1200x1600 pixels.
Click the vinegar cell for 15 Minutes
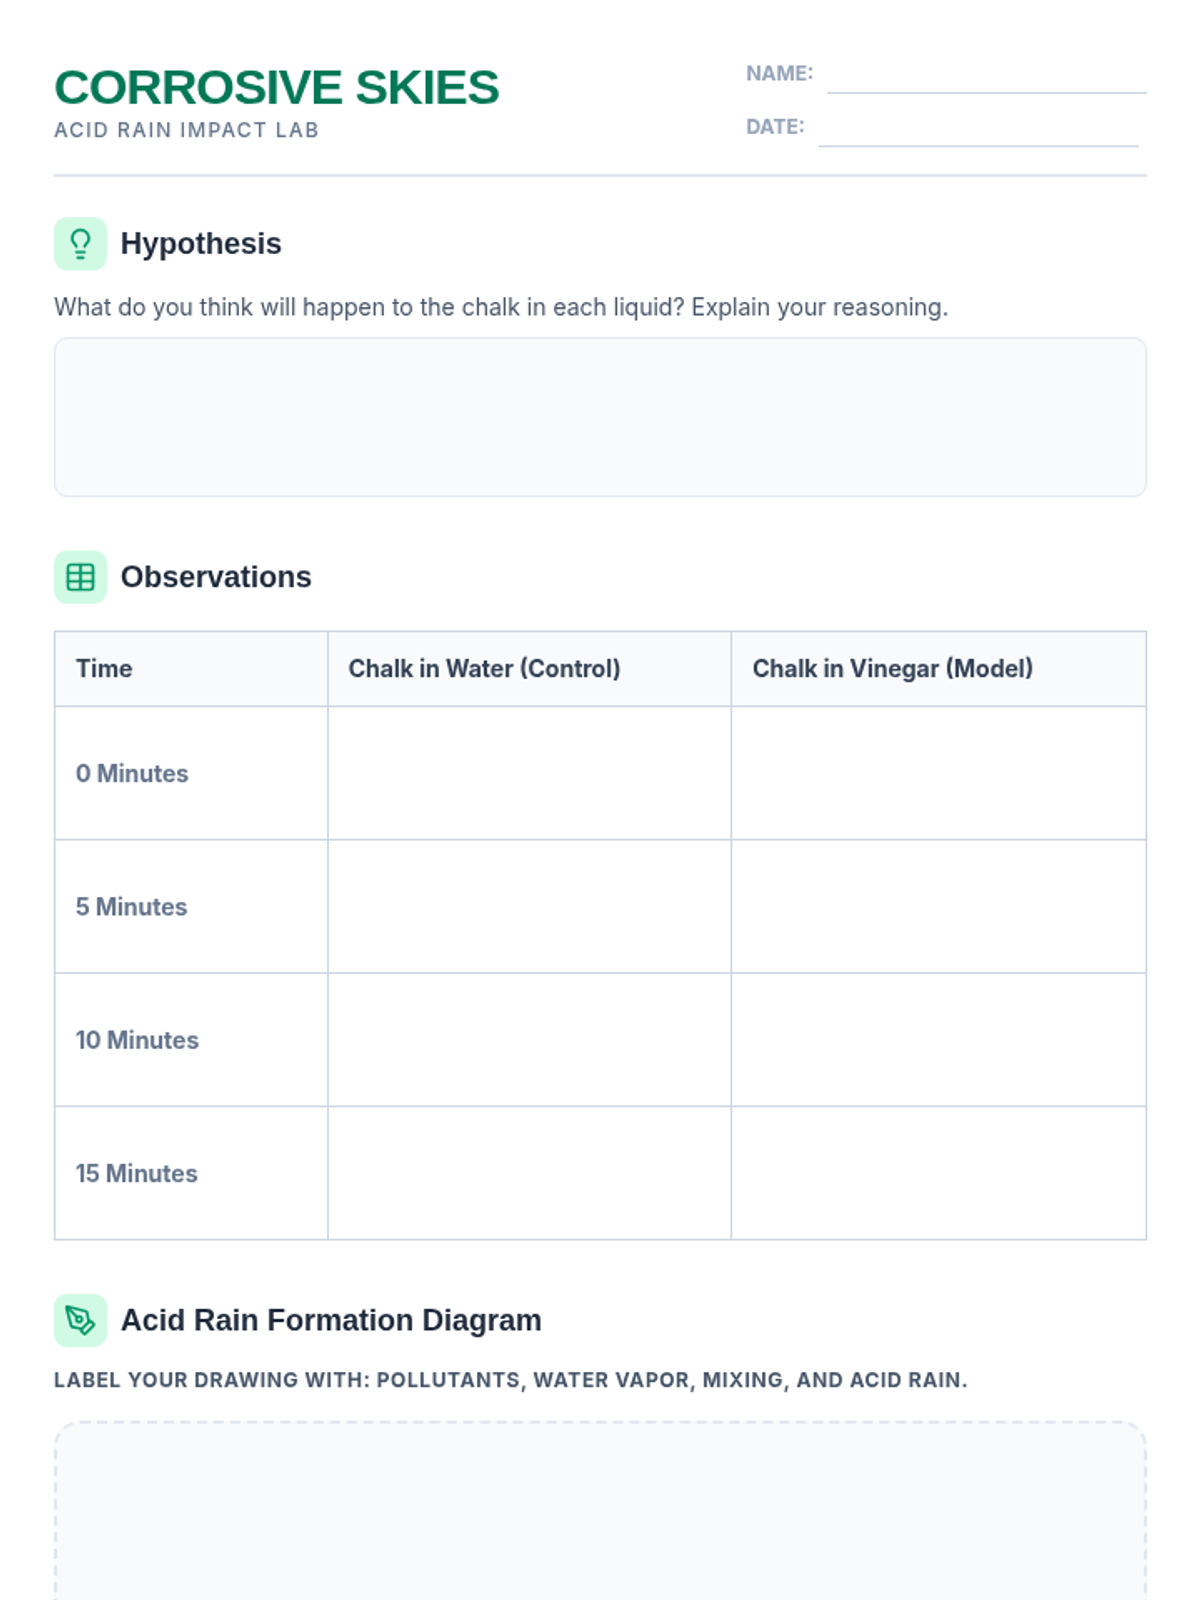pos(938,1173)
